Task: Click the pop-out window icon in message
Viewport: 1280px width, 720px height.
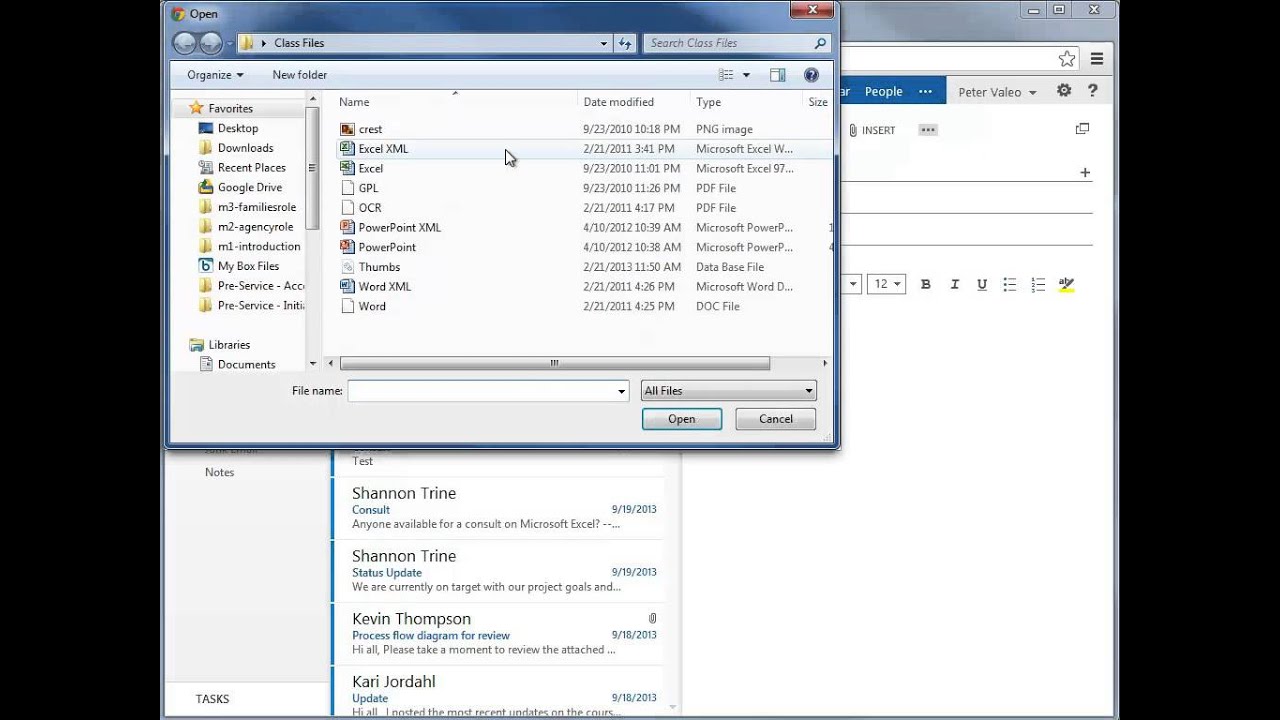Action: [x=1081, y=129]
